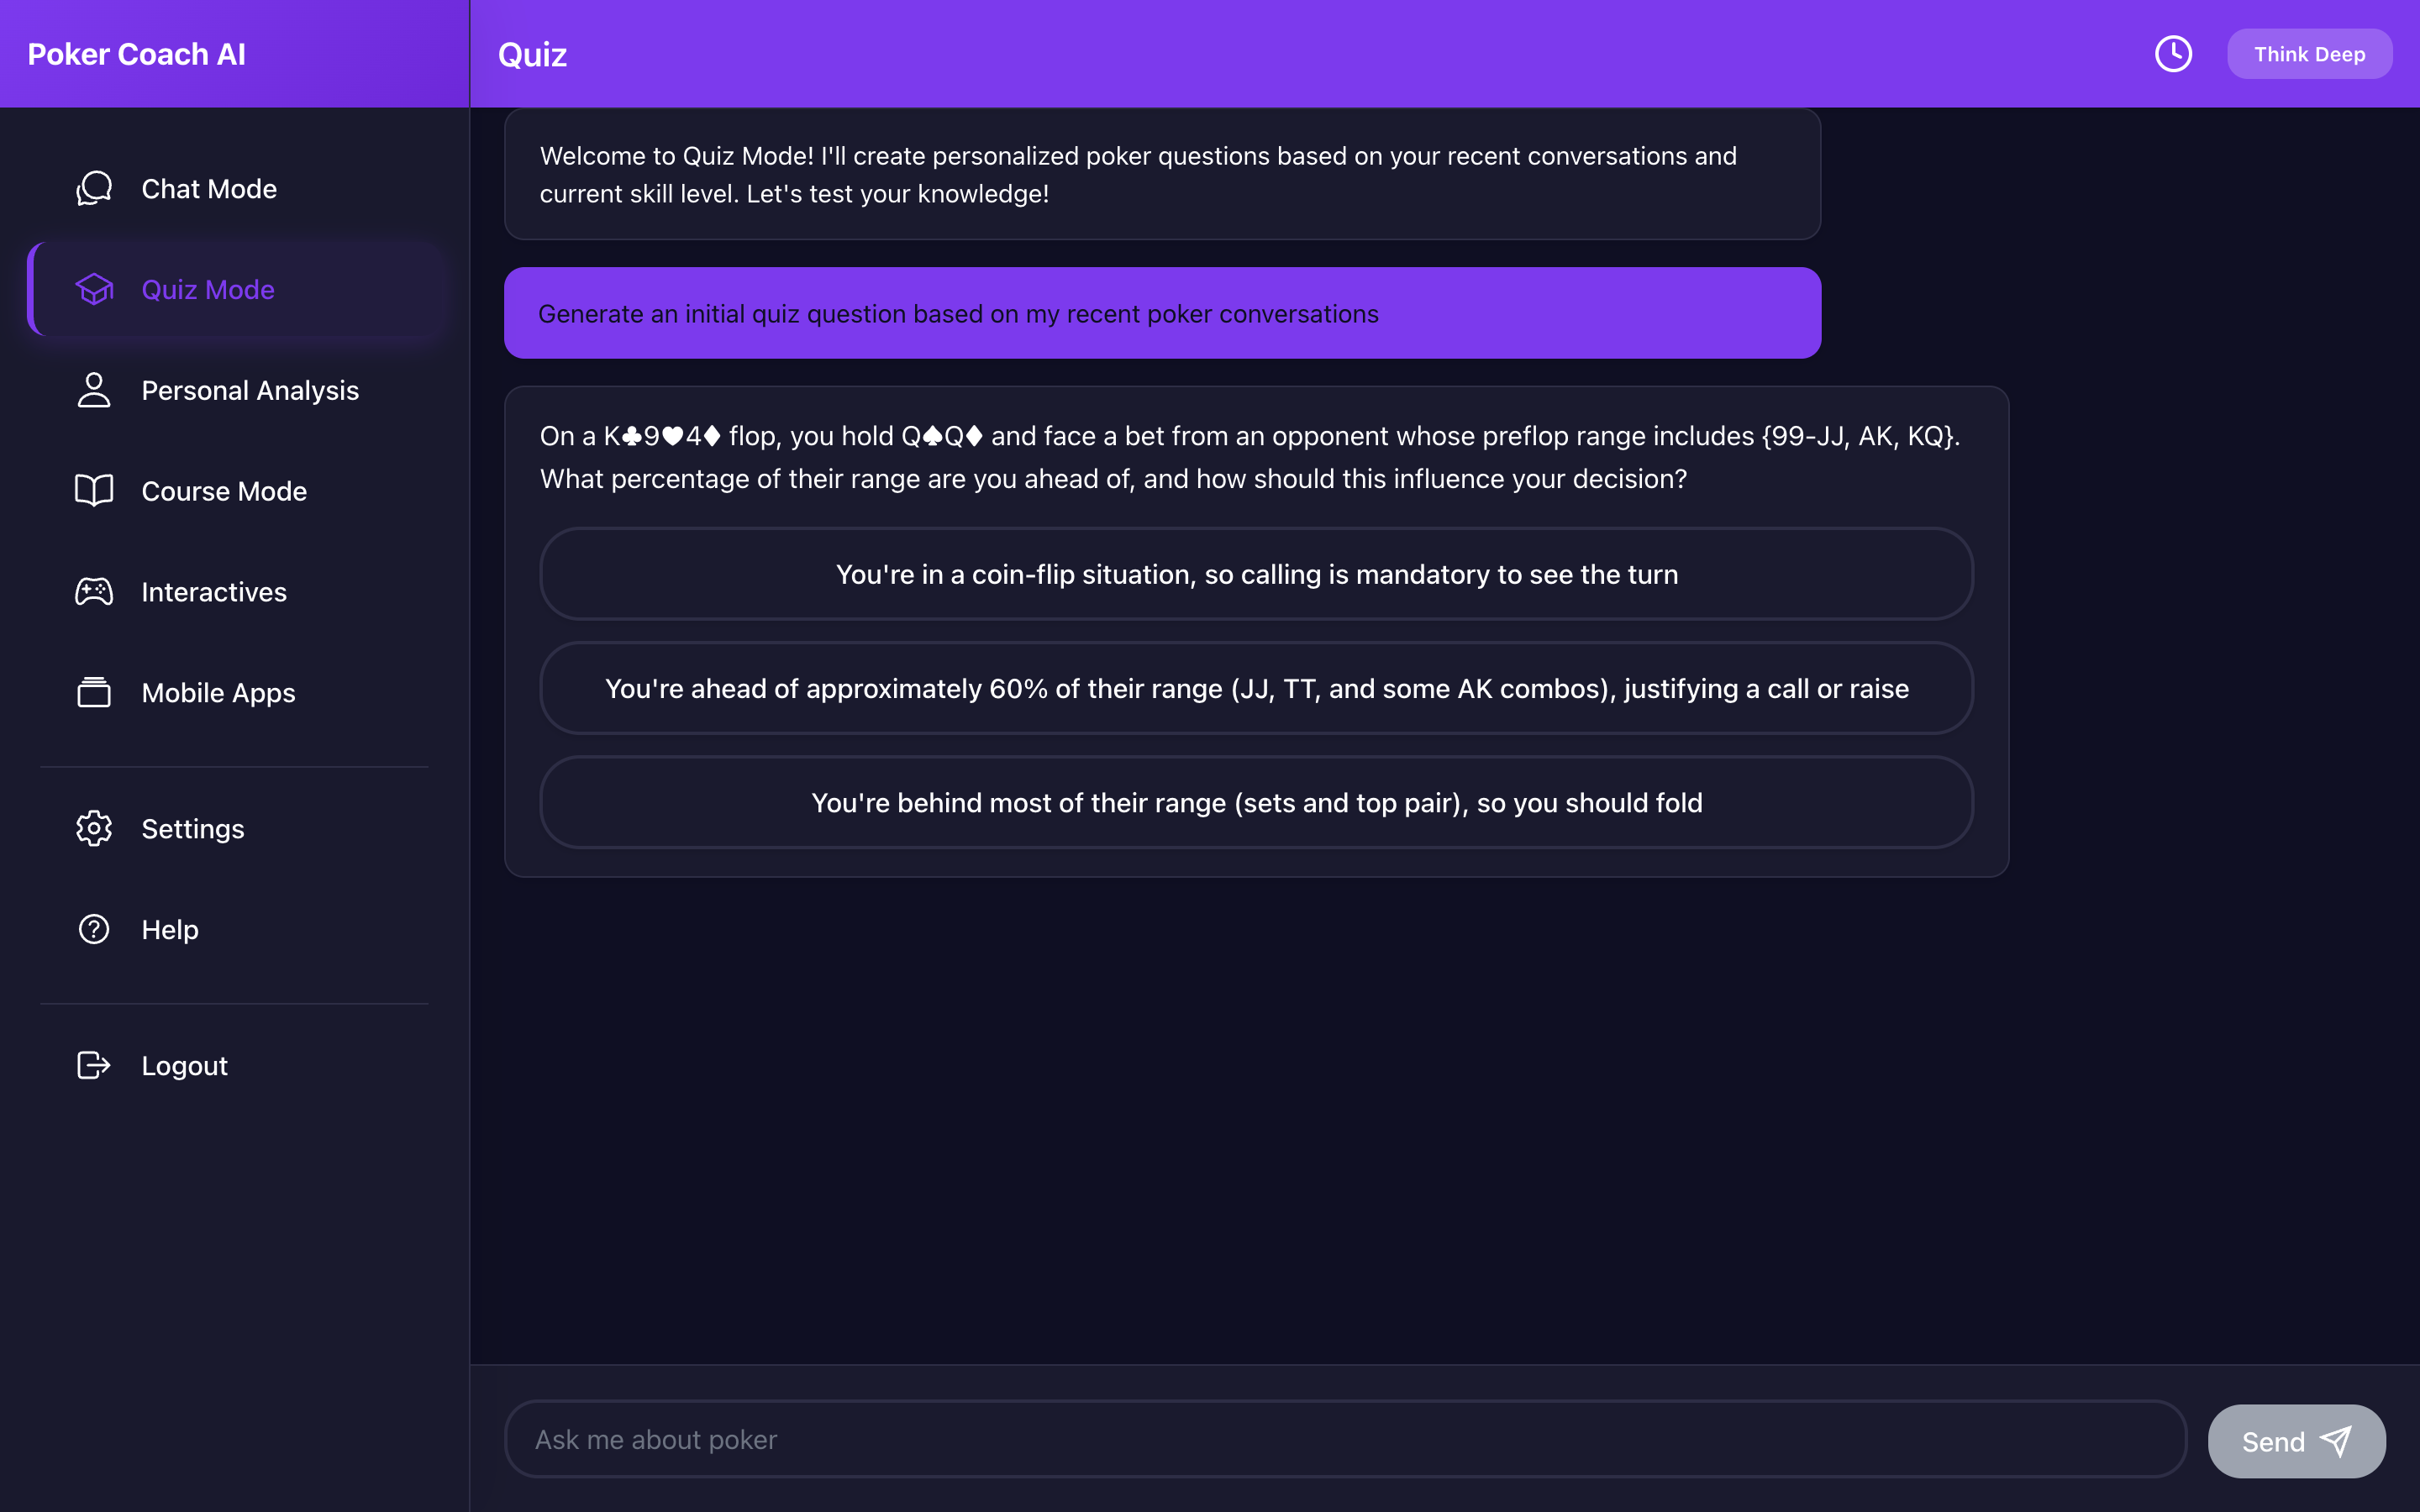Click the purple quiz request message bubble
The width and height of the screenshot is (2420, 1512).
click(1162, 313)
